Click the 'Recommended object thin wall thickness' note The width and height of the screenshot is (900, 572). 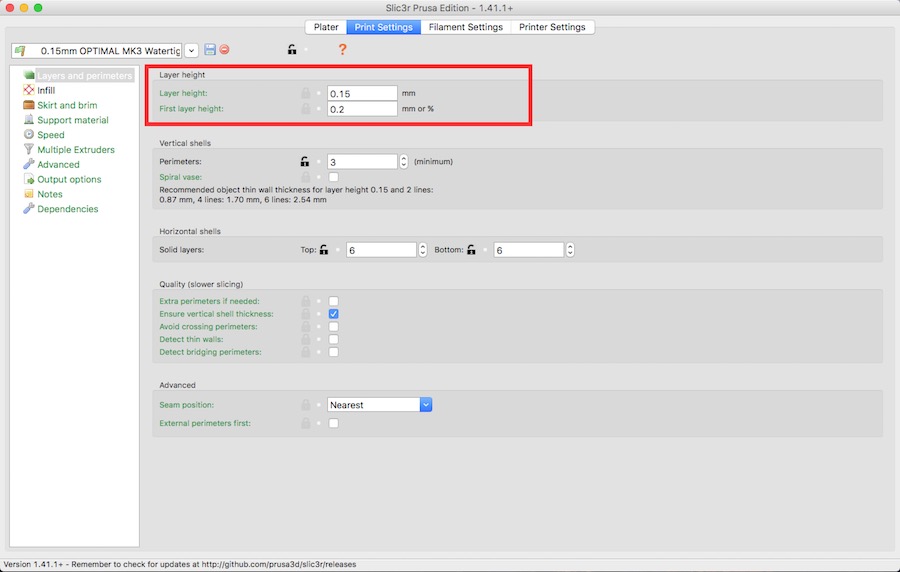pyautogui.click(x=296, y=194)
